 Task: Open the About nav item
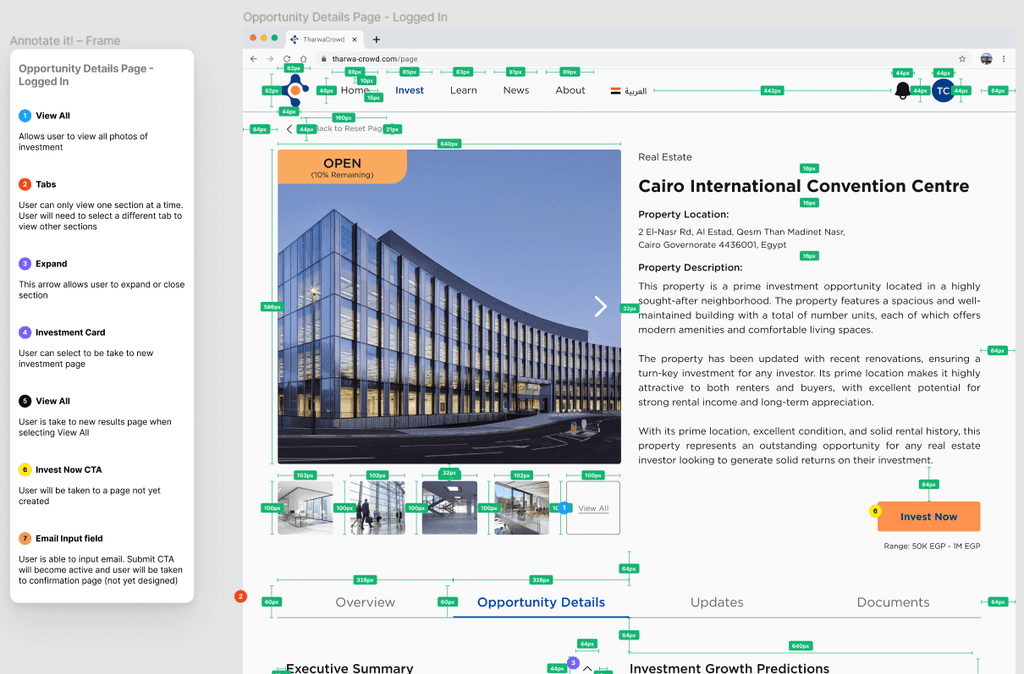pyautogui.click(x=570, y=90)
